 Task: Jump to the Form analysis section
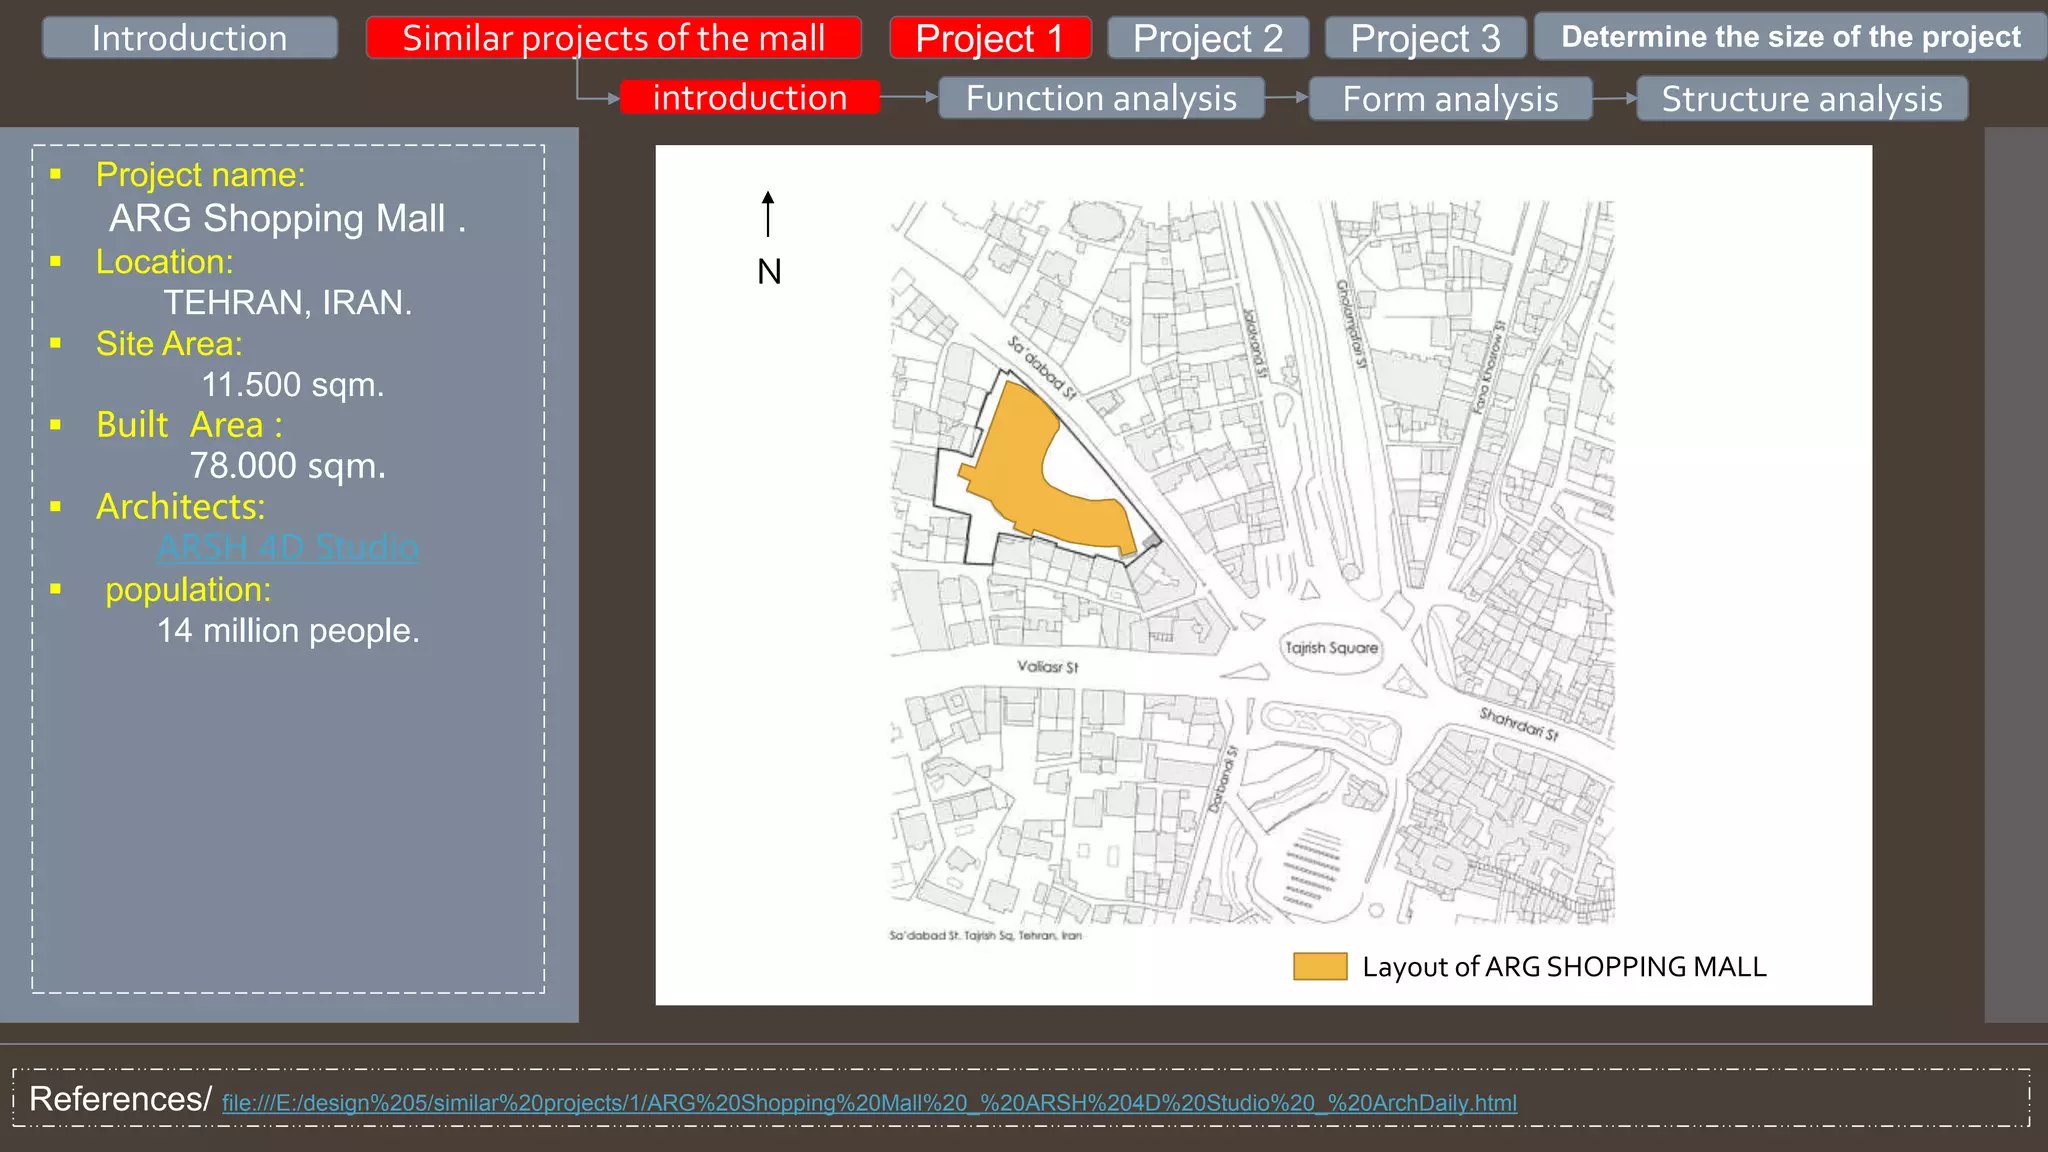[1449, 99]
